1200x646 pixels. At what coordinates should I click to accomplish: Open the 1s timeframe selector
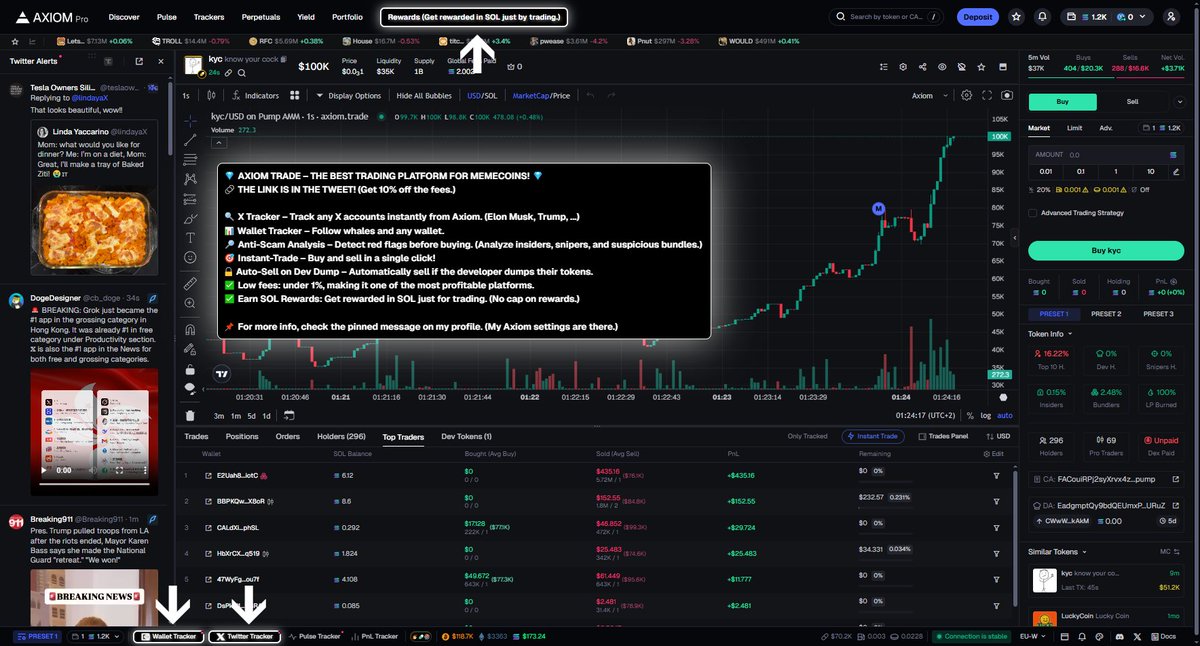186,95
